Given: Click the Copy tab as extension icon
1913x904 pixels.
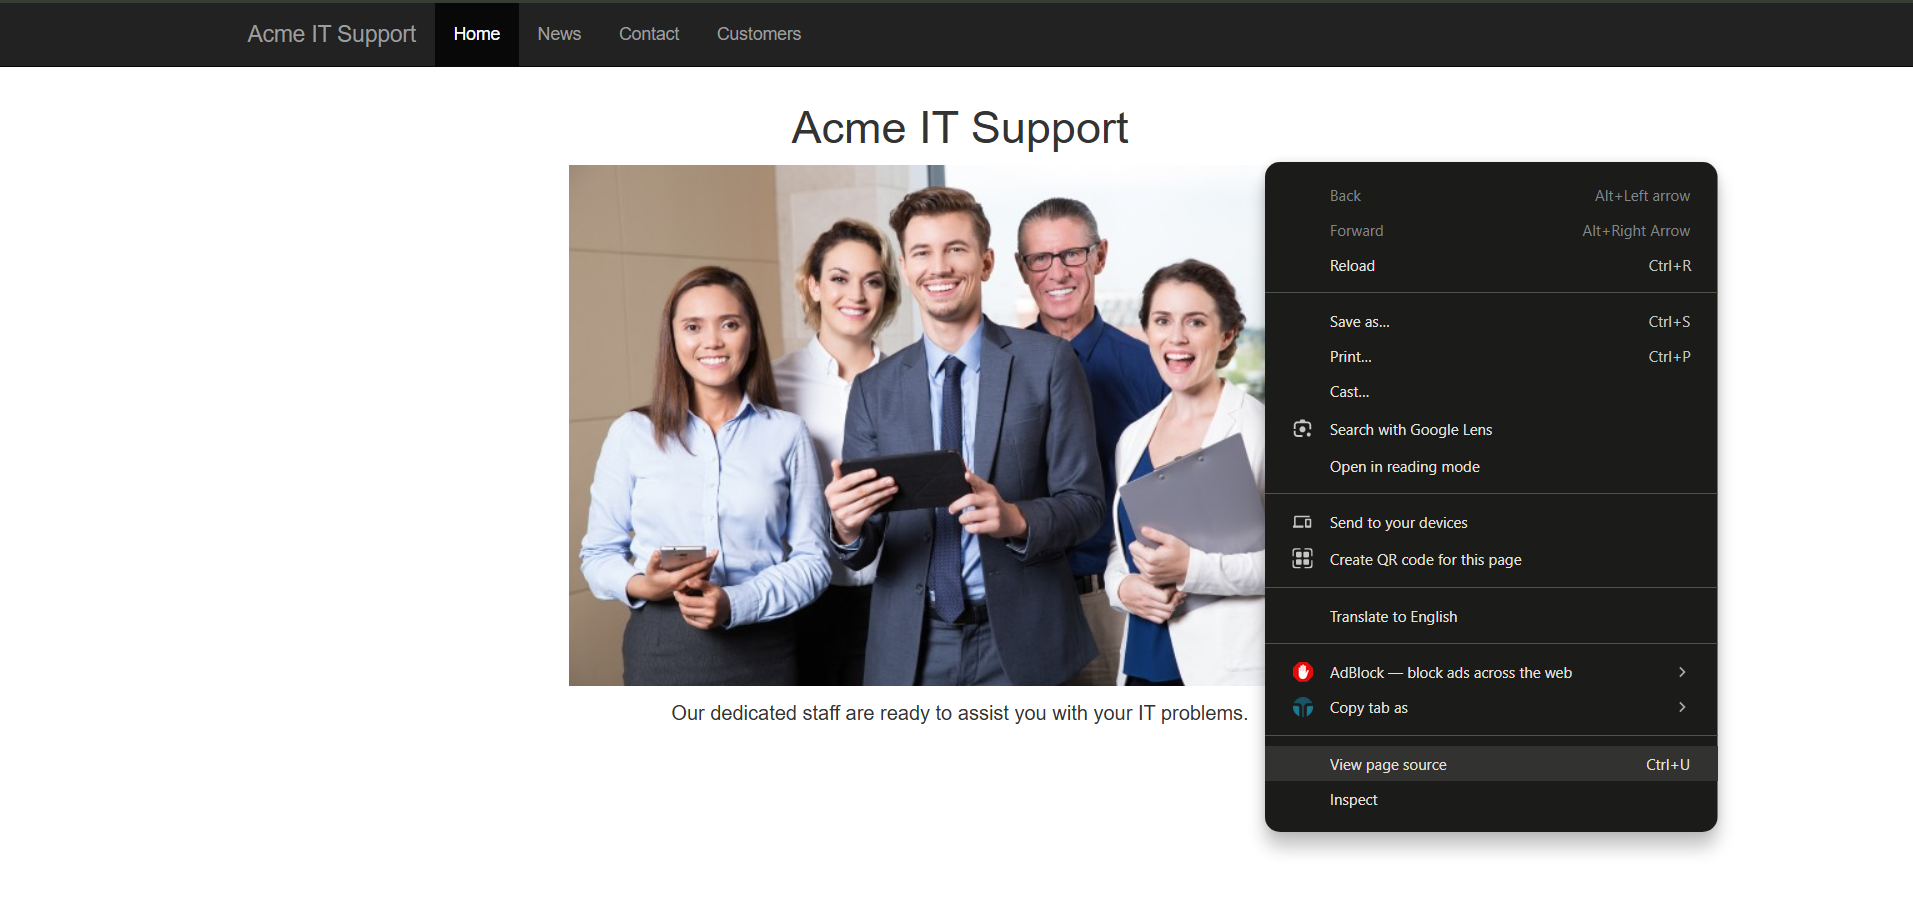Looking at the screenshot, I should pyautogui.click(x=1302, y=708).
